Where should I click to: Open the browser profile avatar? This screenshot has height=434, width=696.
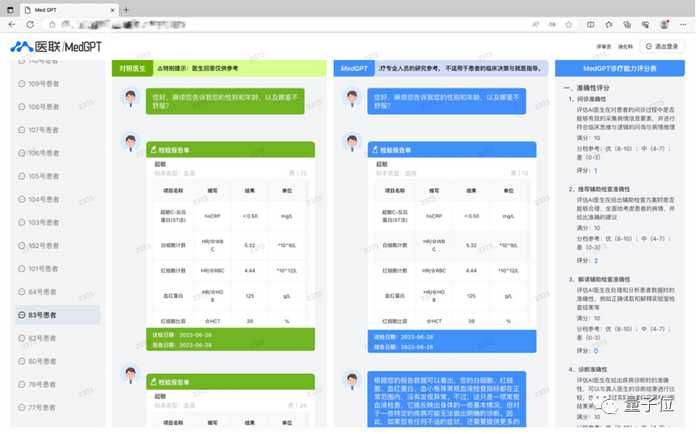tap(664, 24)
